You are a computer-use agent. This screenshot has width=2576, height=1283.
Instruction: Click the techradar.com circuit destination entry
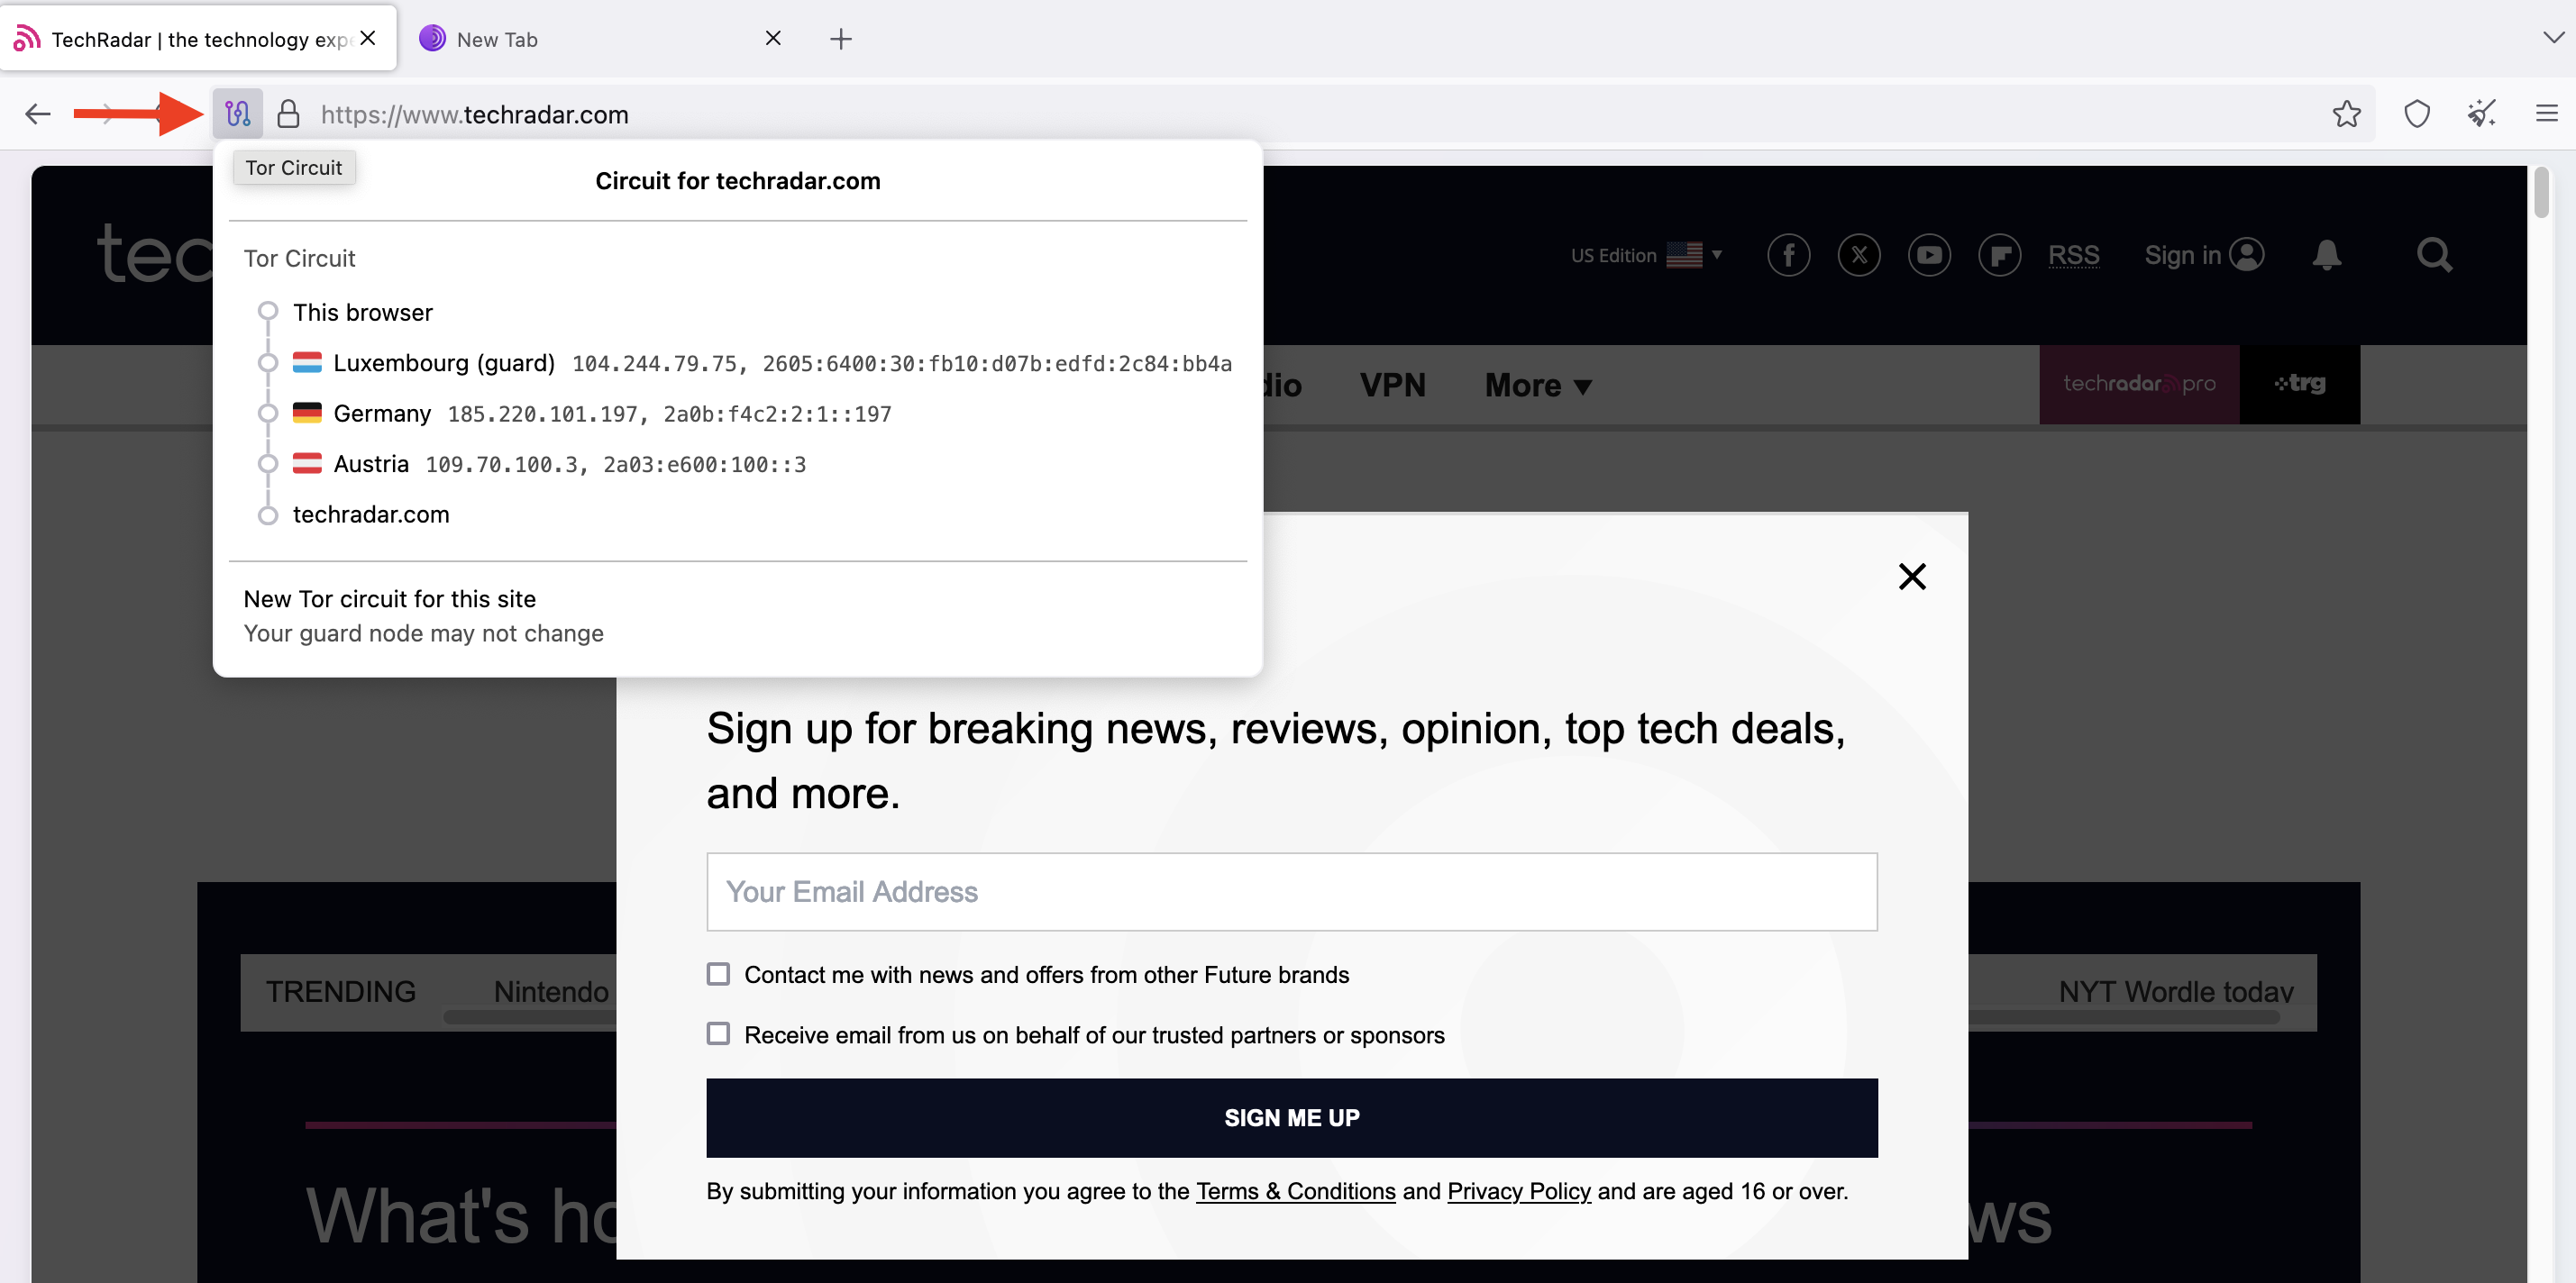pos(371,514)
